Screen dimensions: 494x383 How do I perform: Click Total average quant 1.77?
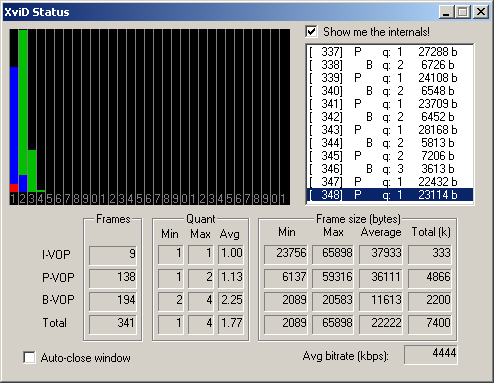[x=231, y=324]
